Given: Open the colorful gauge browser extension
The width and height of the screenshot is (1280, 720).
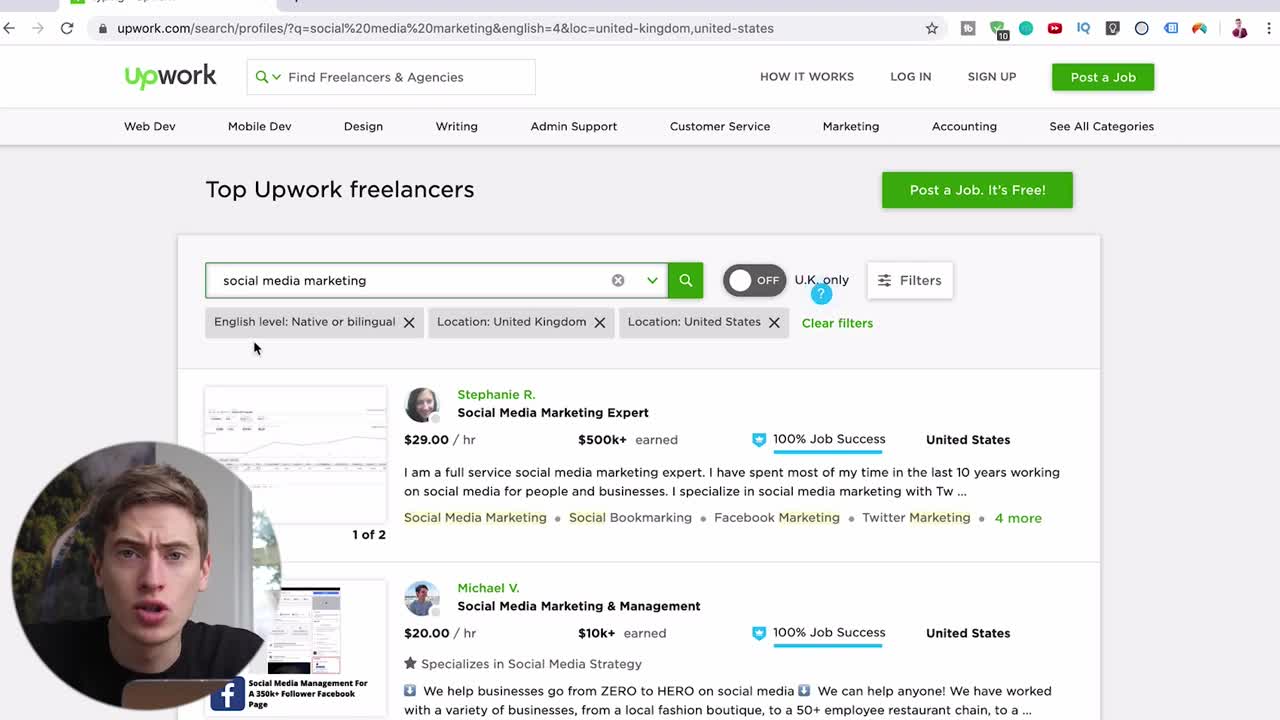Looking at the screenshot, I should click(1200, 28).
